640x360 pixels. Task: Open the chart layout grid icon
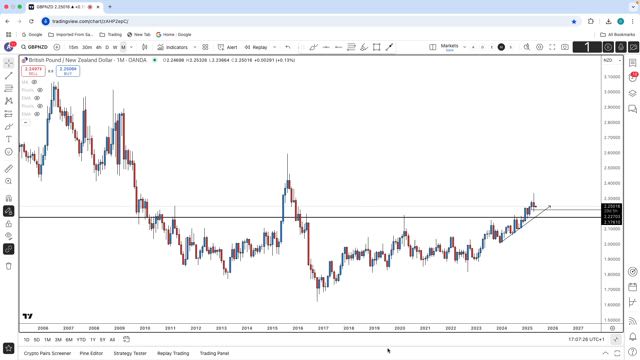point(205,47)
